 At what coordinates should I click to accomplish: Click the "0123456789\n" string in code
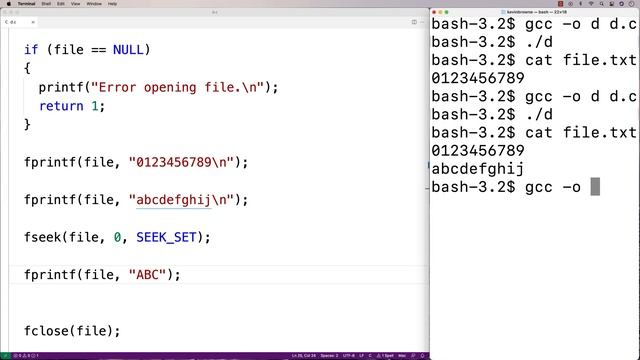(x=181, y=162)
